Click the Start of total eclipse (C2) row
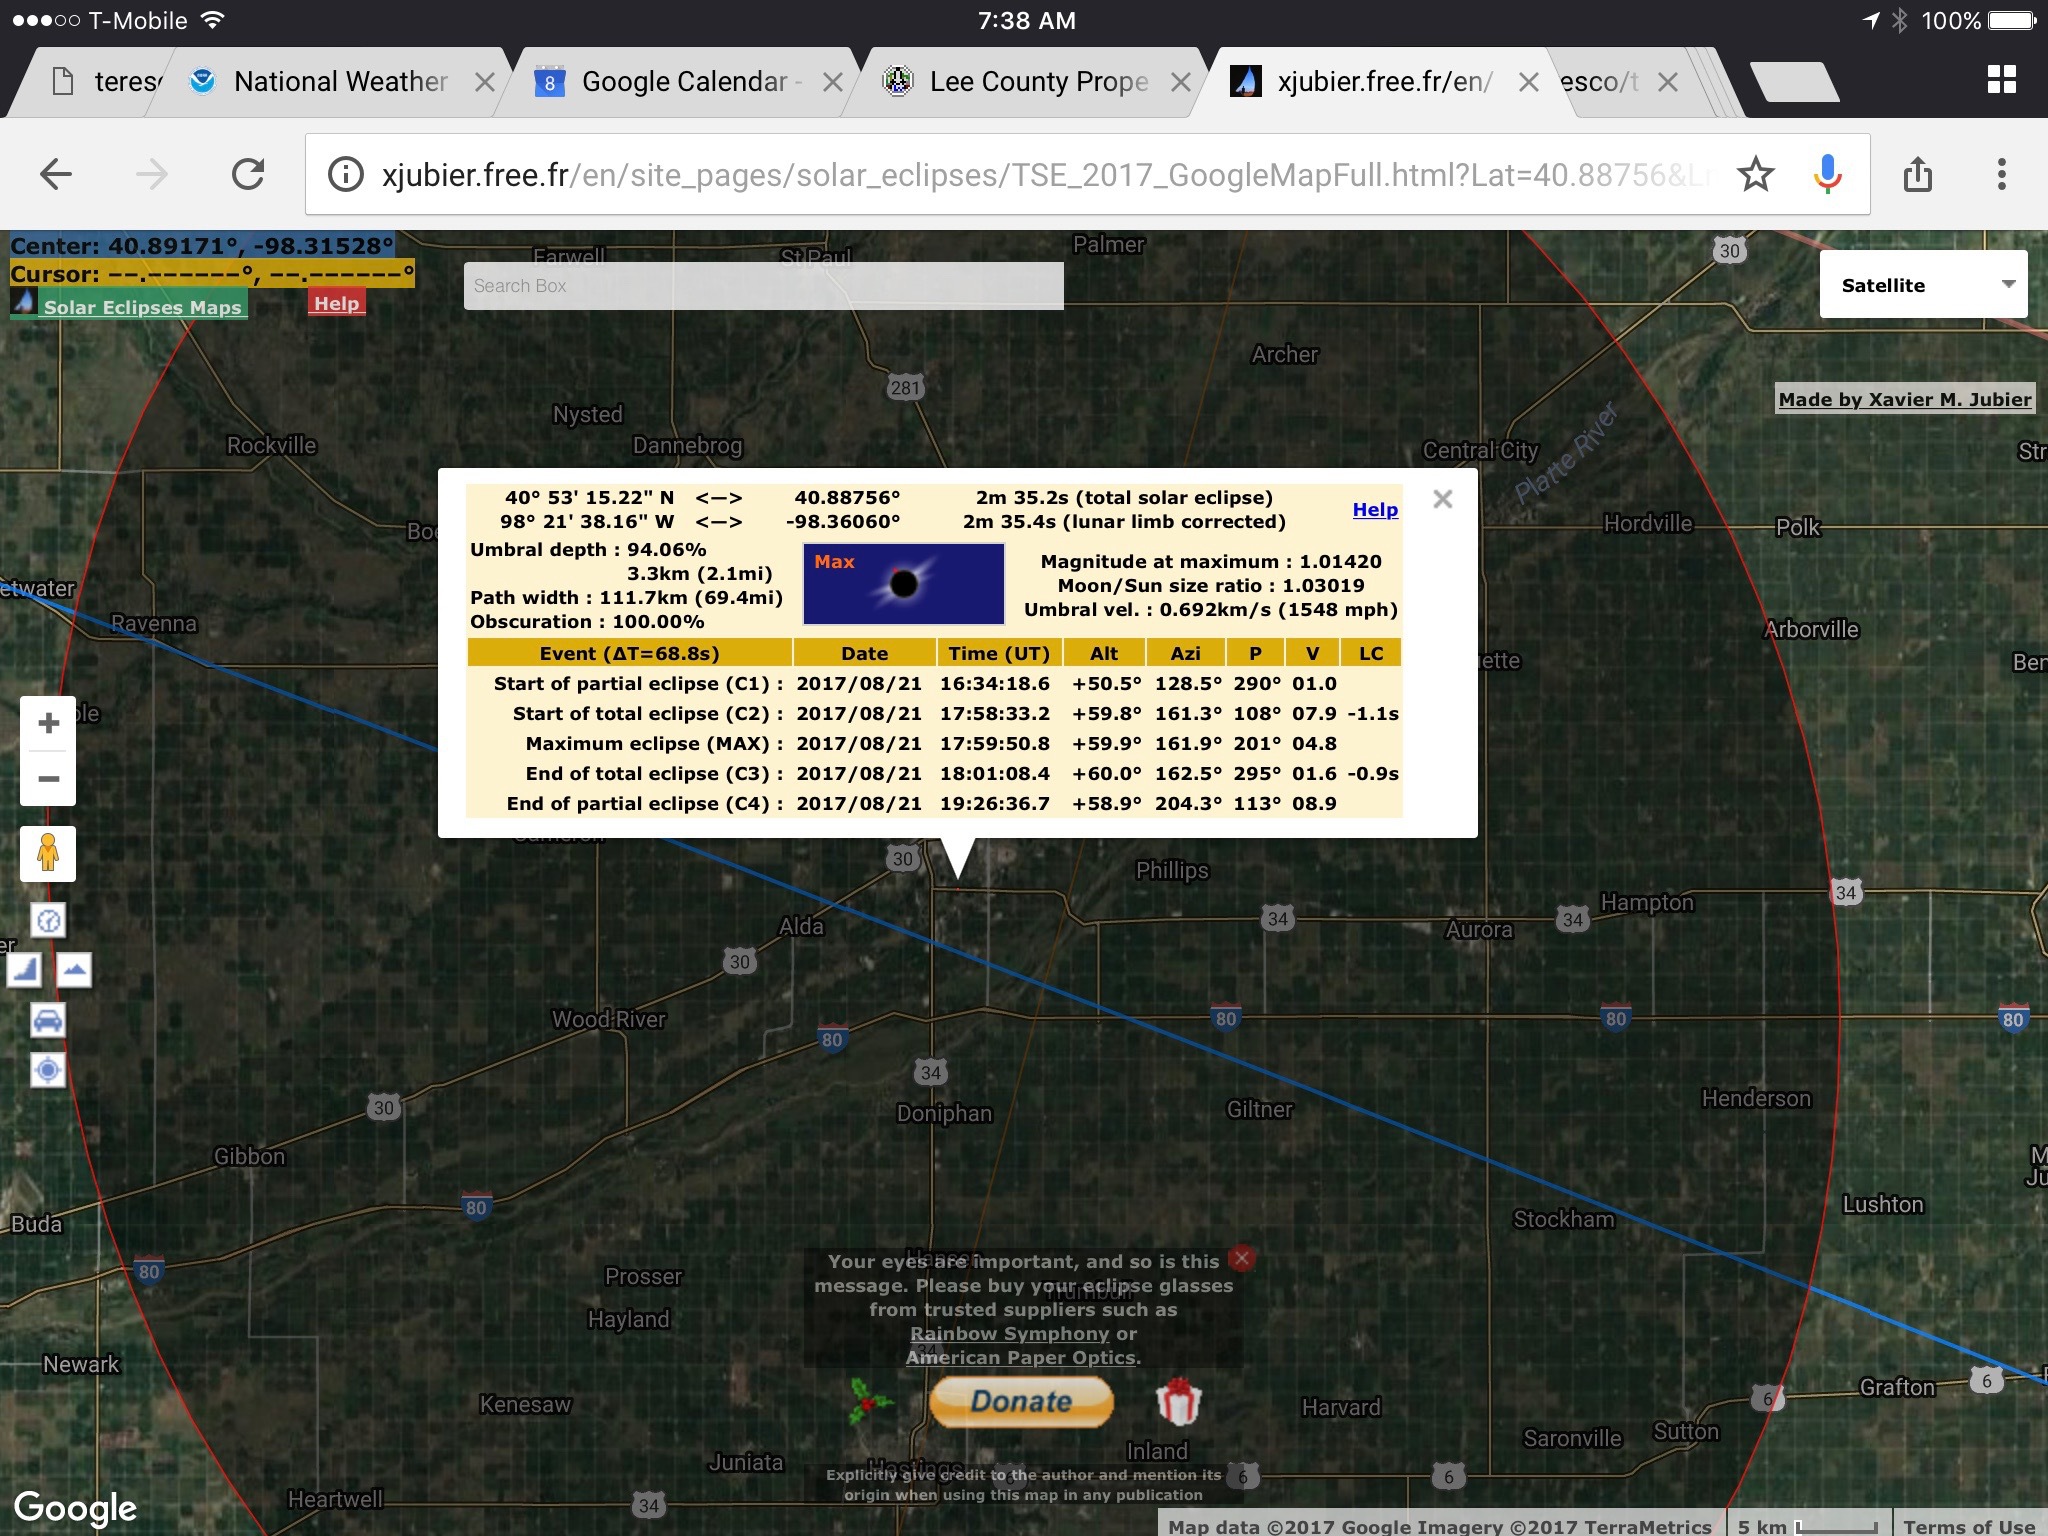2048x1536 pixels. pyautogui.click(x=934, y=714)
